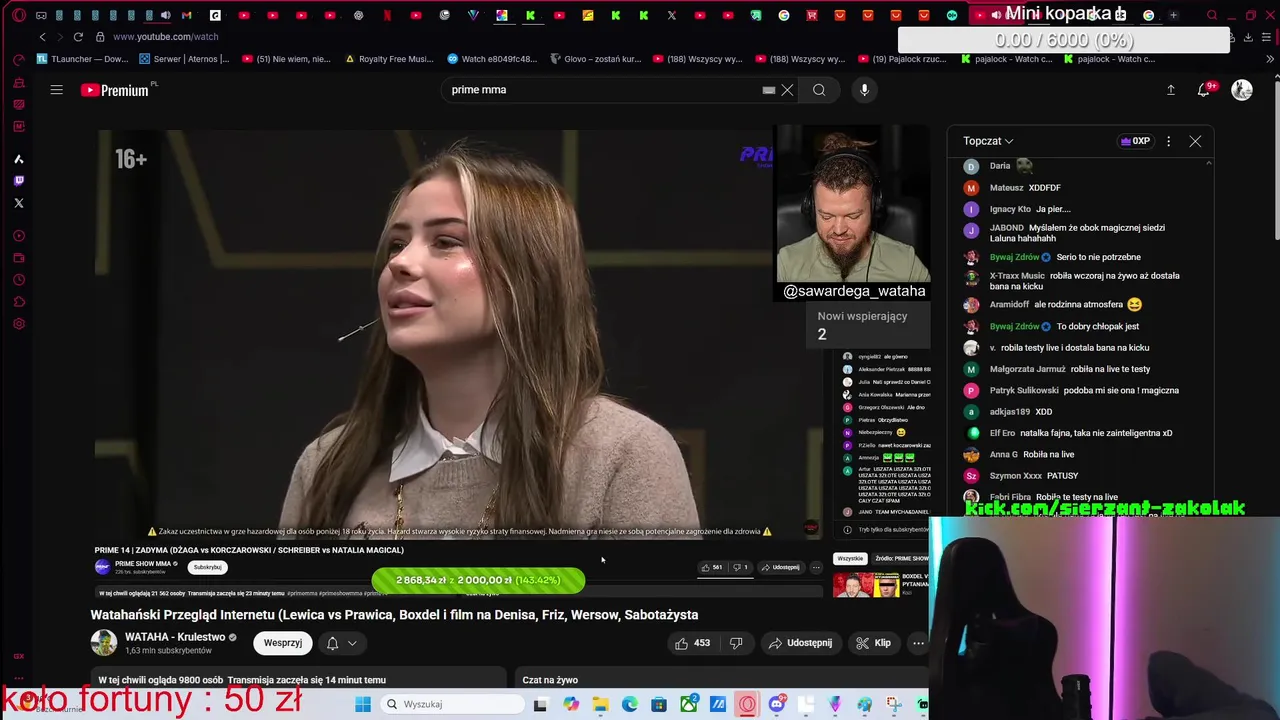This screenshot has width=1280, height=720.
Task: Open the YouTube upload/create icon
Action: point(1171,90)
